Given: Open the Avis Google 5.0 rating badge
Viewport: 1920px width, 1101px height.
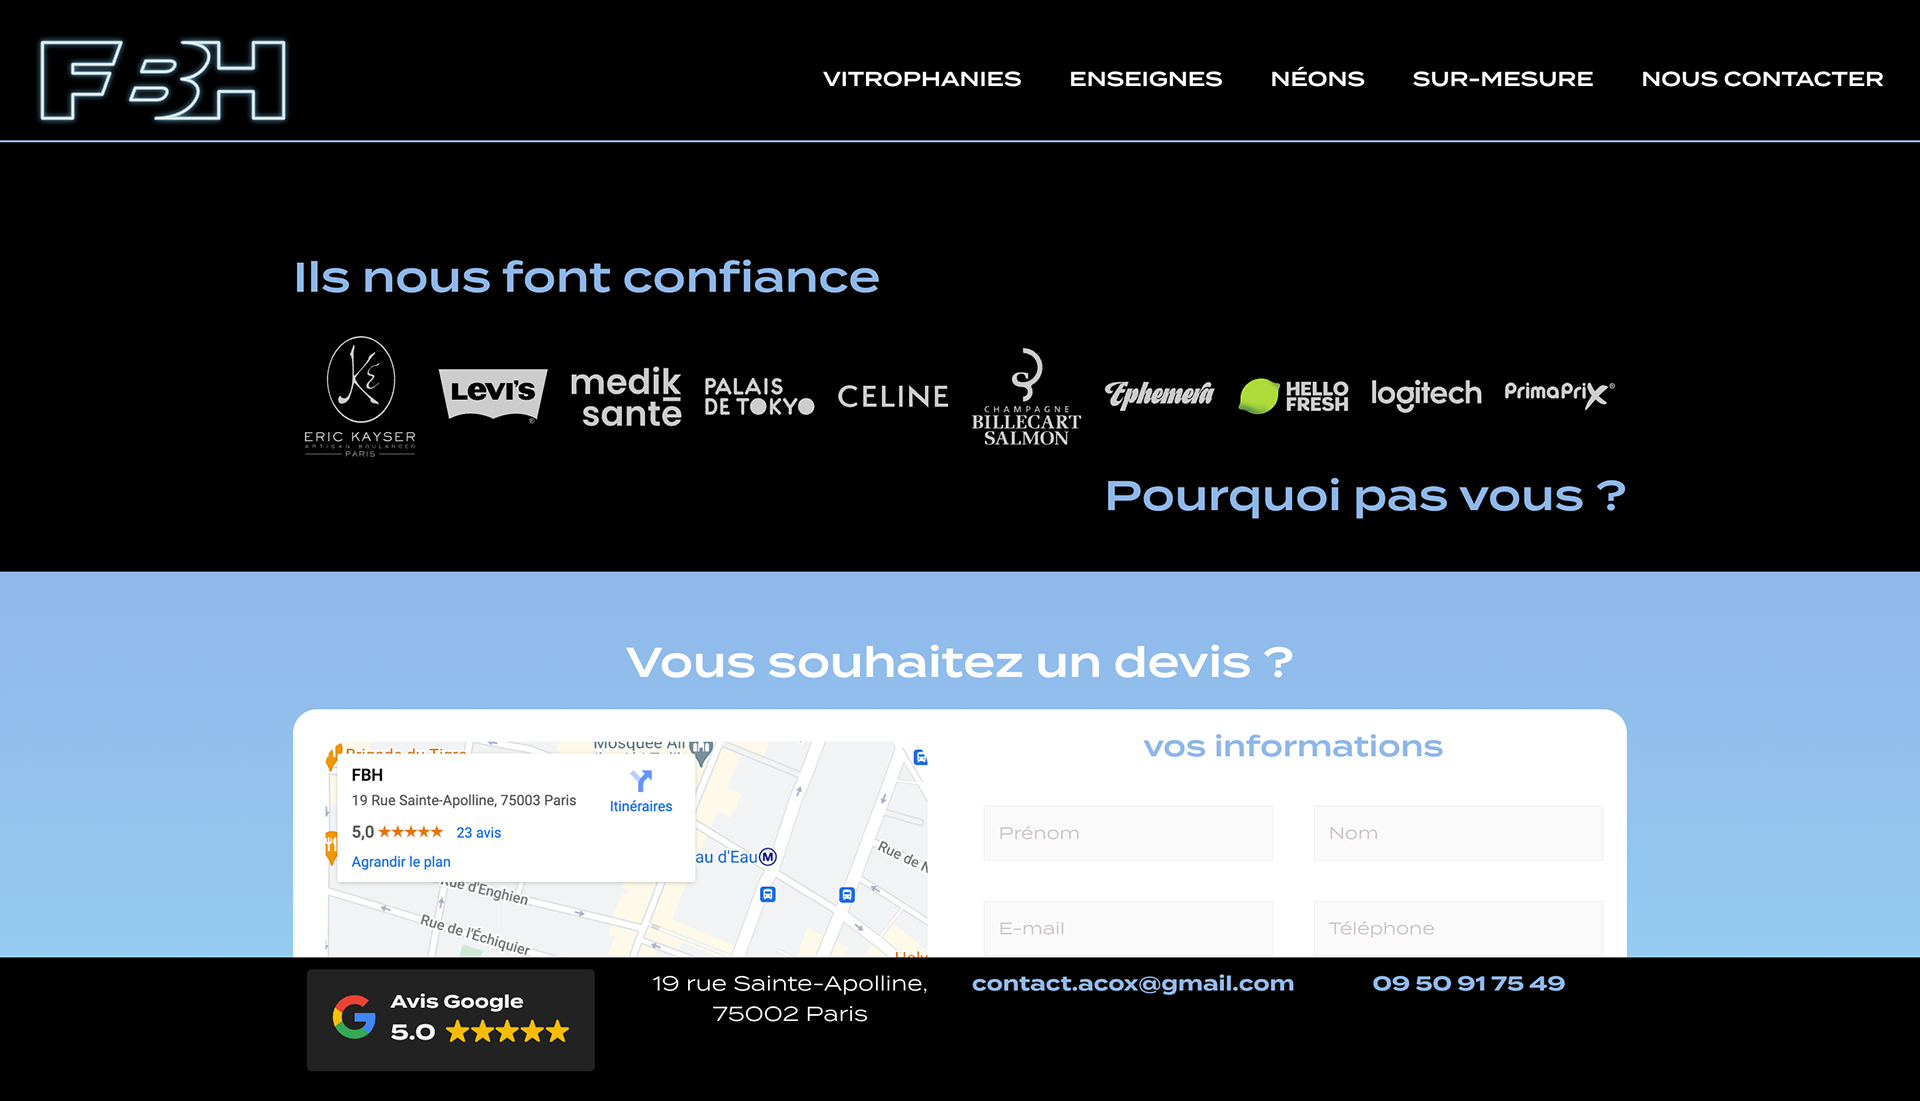Looking at the screenshot, I should (x=451, y=1020).
